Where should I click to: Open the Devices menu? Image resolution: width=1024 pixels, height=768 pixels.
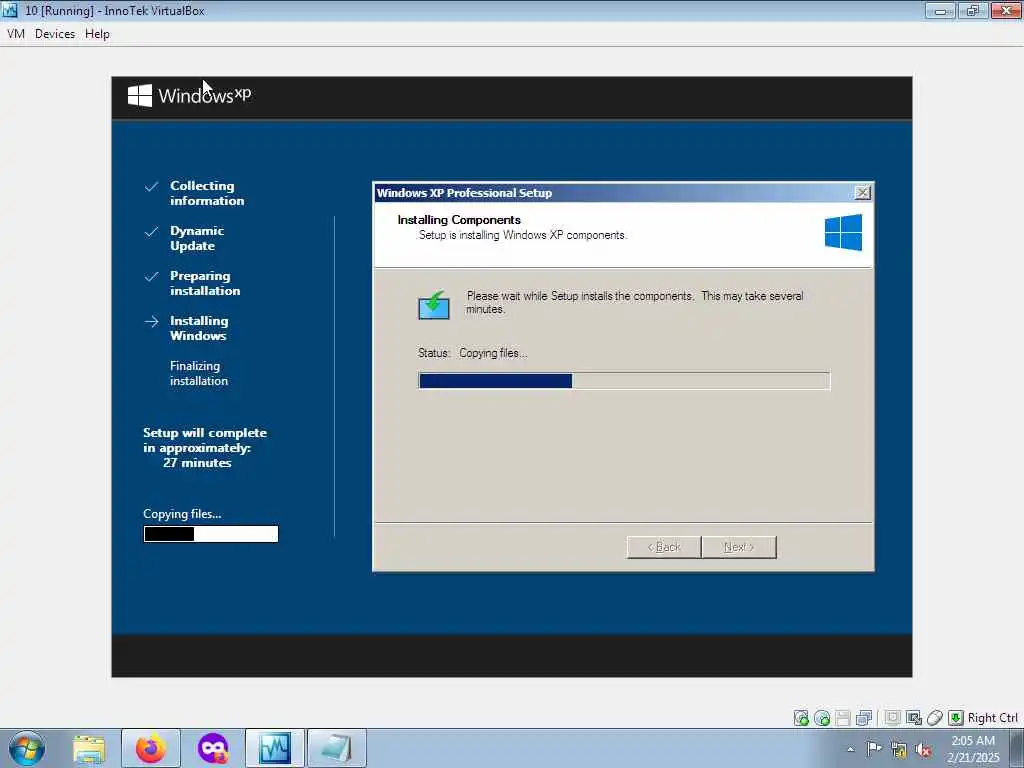(x=55, y=34)
